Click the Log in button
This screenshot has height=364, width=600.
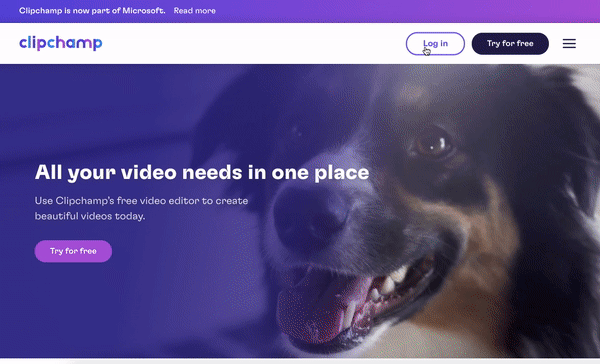click(435, 44)
